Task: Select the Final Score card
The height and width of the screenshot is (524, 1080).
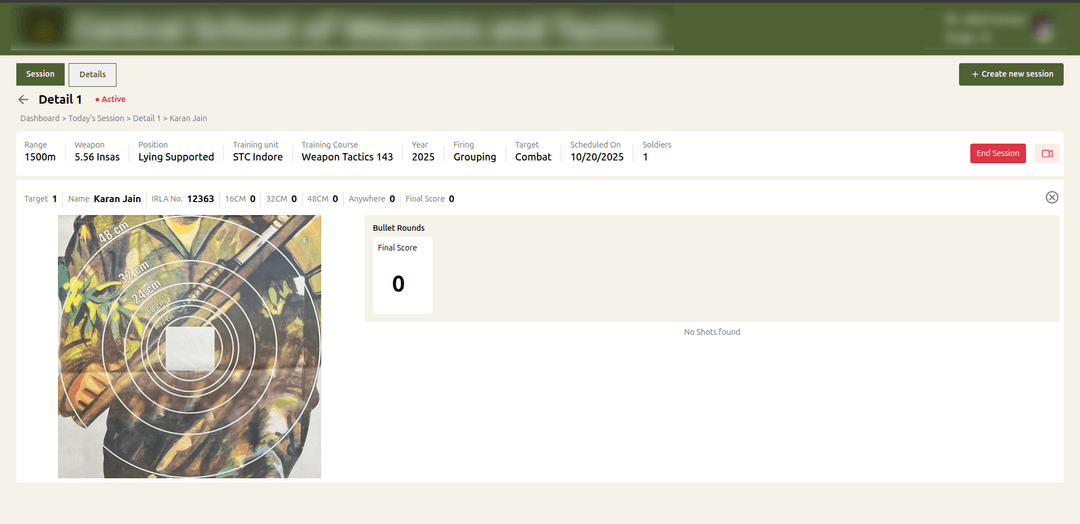Action: [x=402, y=276]
